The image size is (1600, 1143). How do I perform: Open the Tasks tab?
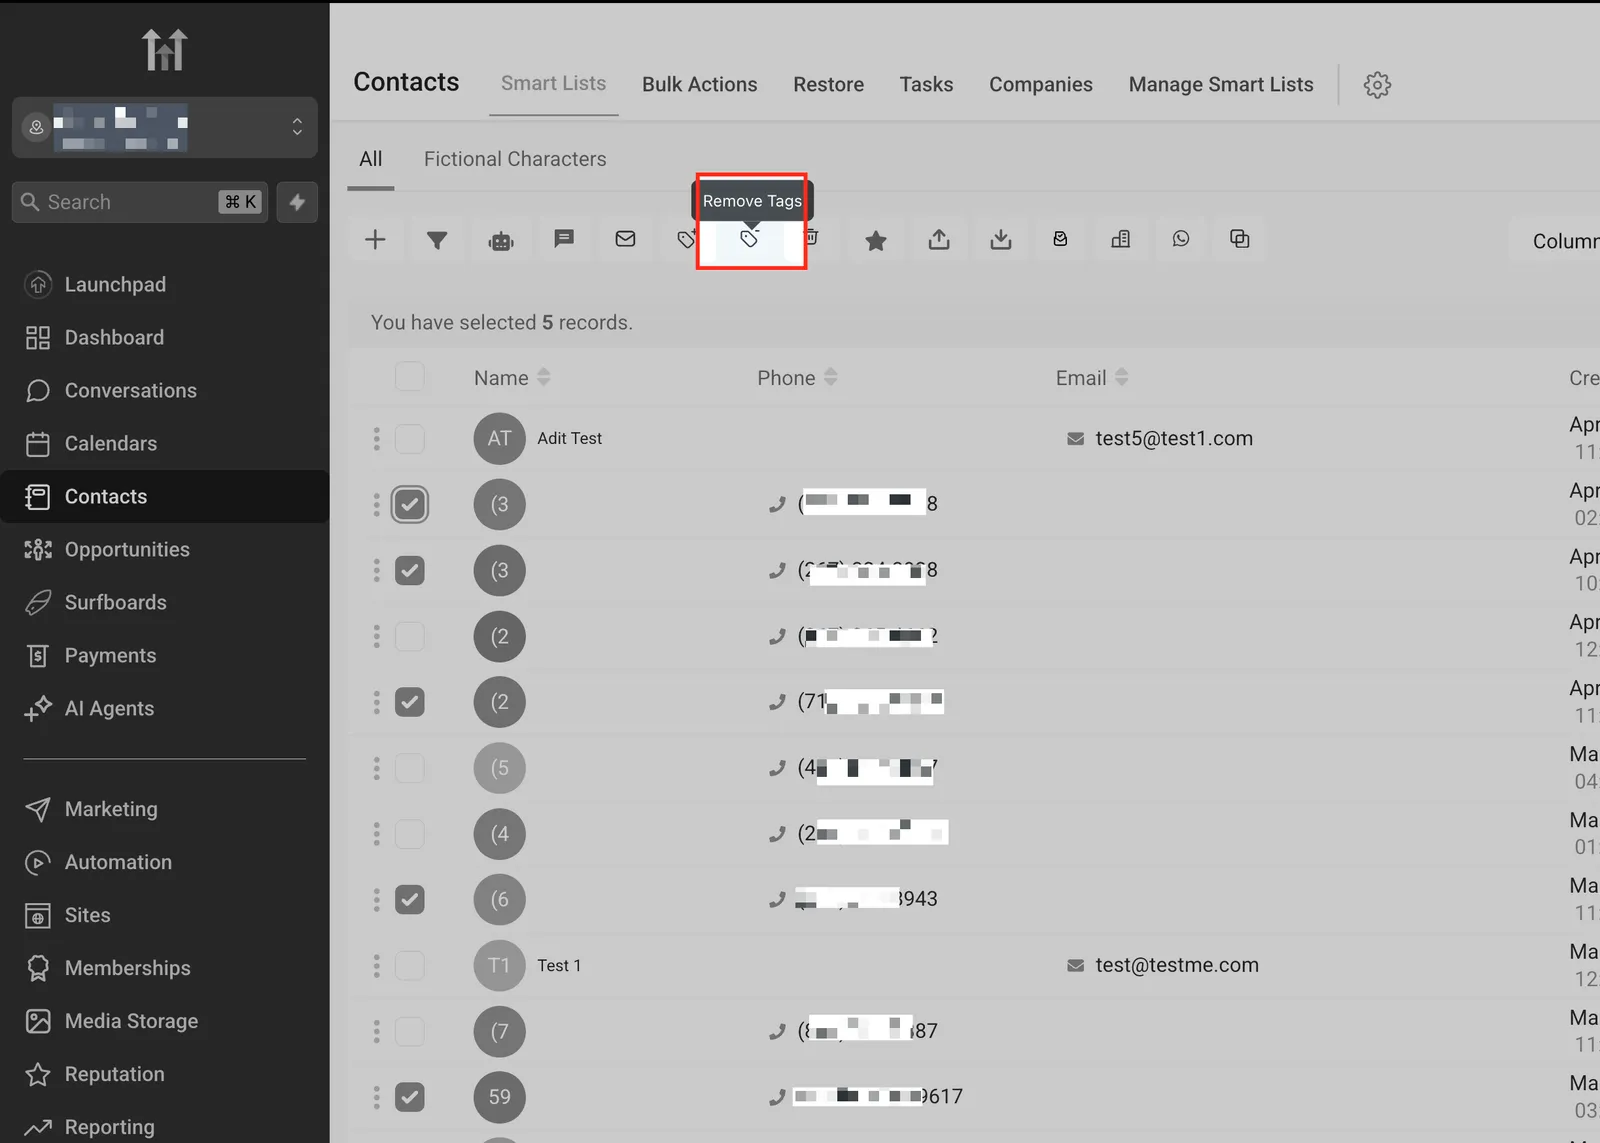point(926,85)
